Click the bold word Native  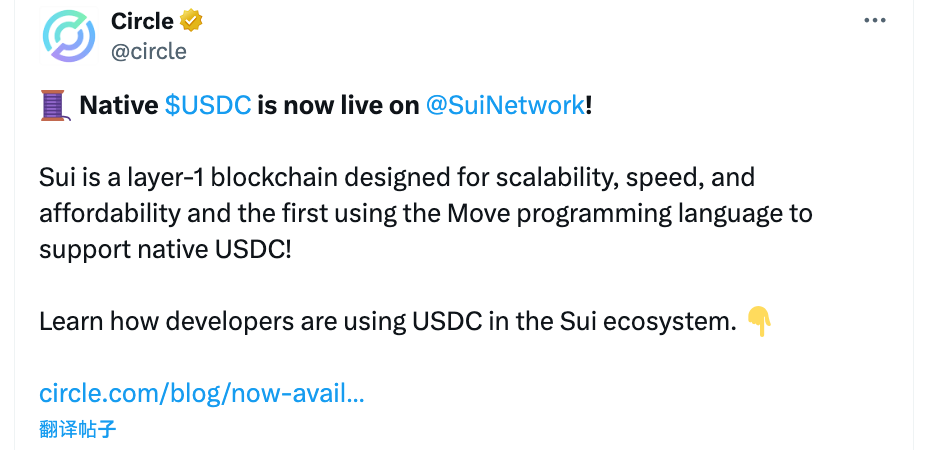point(119,106)
